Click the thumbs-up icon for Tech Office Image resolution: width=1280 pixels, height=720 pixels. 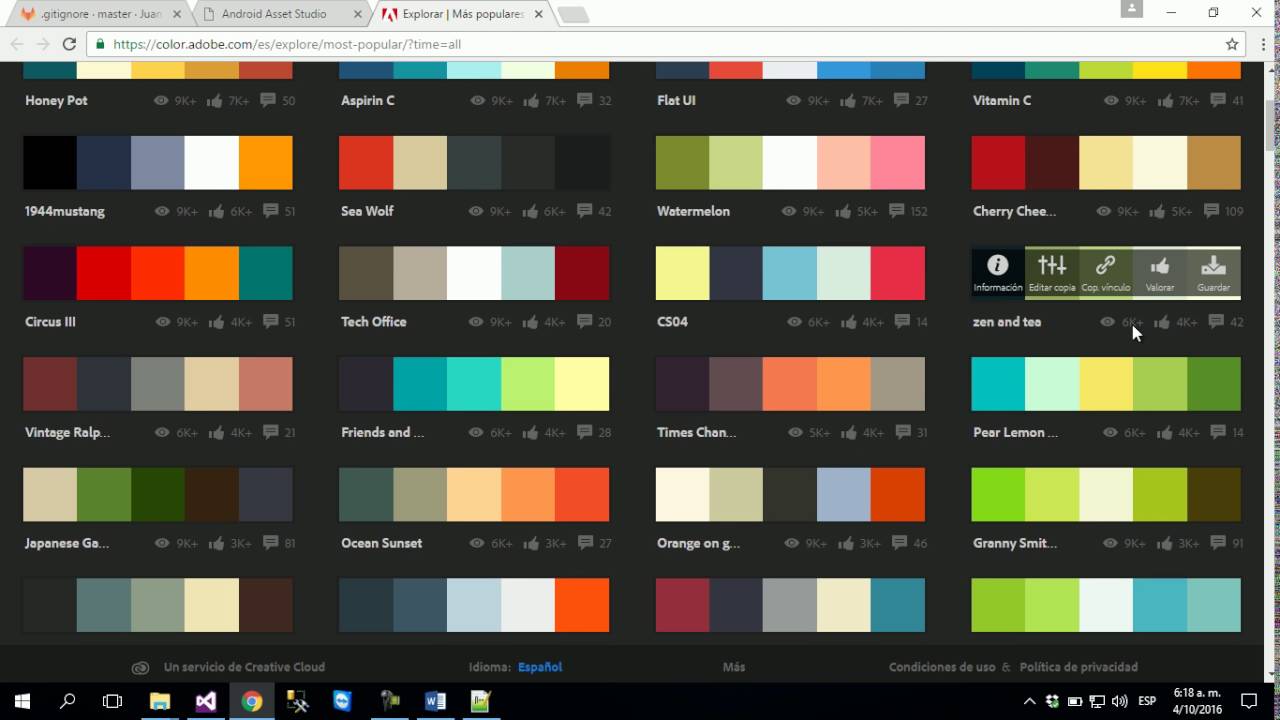click(531, 322)
